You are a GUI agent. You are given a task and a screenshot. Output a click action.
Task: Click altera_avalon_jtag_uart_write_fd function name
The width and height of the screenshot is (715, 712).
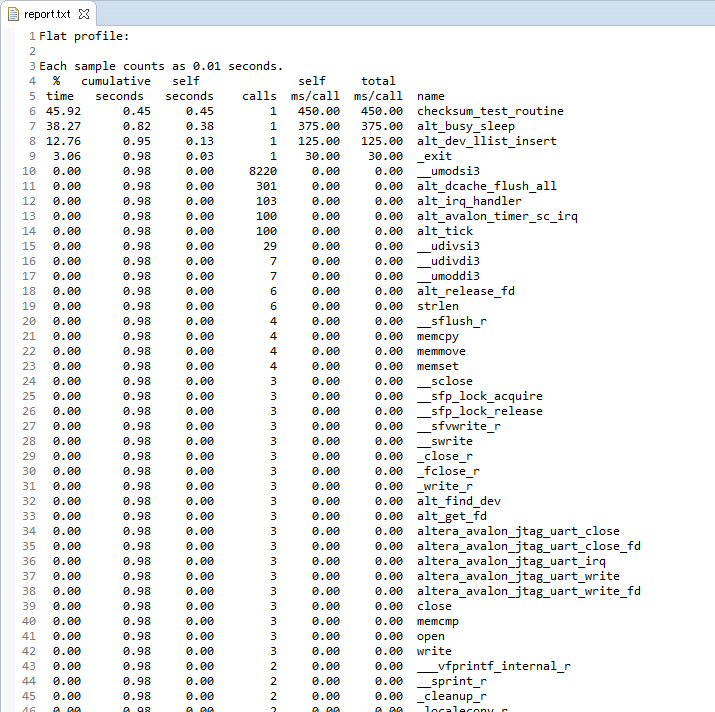pos(528,591)
